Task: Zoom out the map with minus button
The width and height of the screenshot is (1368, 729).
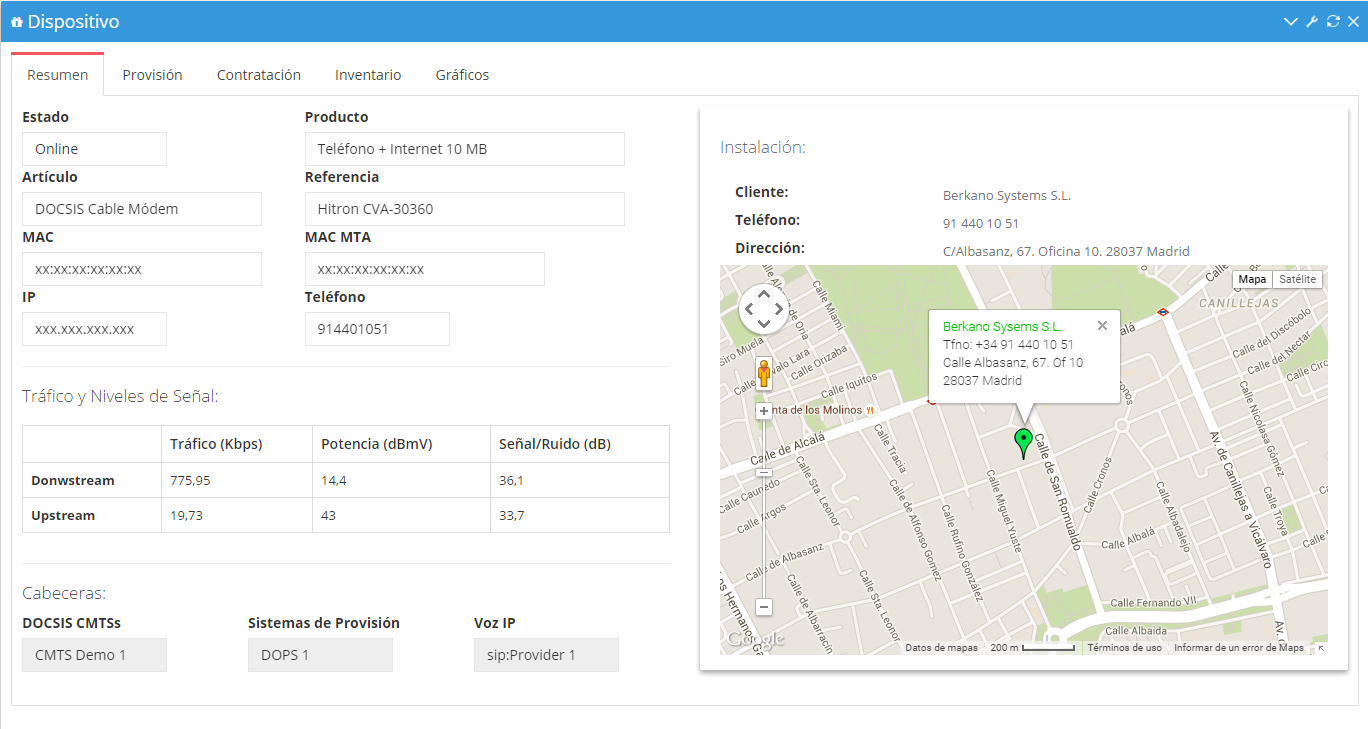Action: point(764,607)
